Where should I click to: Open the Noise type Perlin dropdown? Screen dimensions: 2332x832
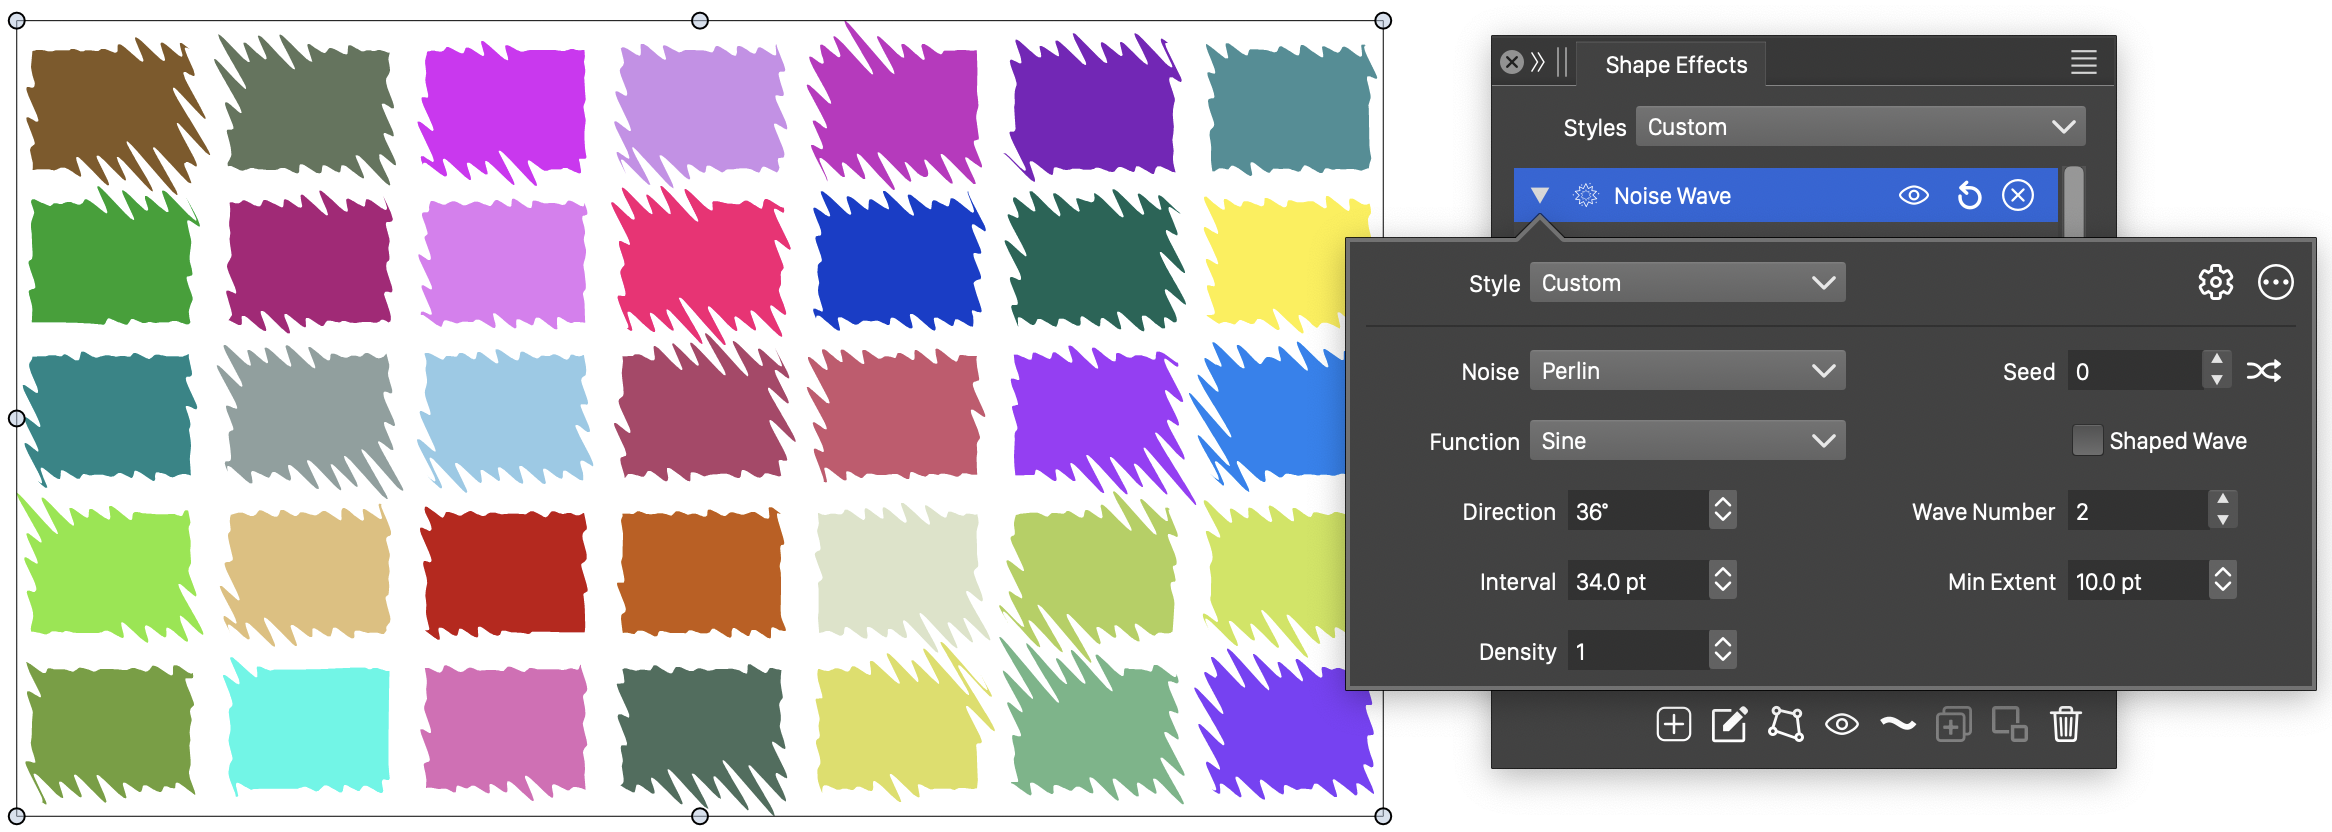coord(1687,371)
